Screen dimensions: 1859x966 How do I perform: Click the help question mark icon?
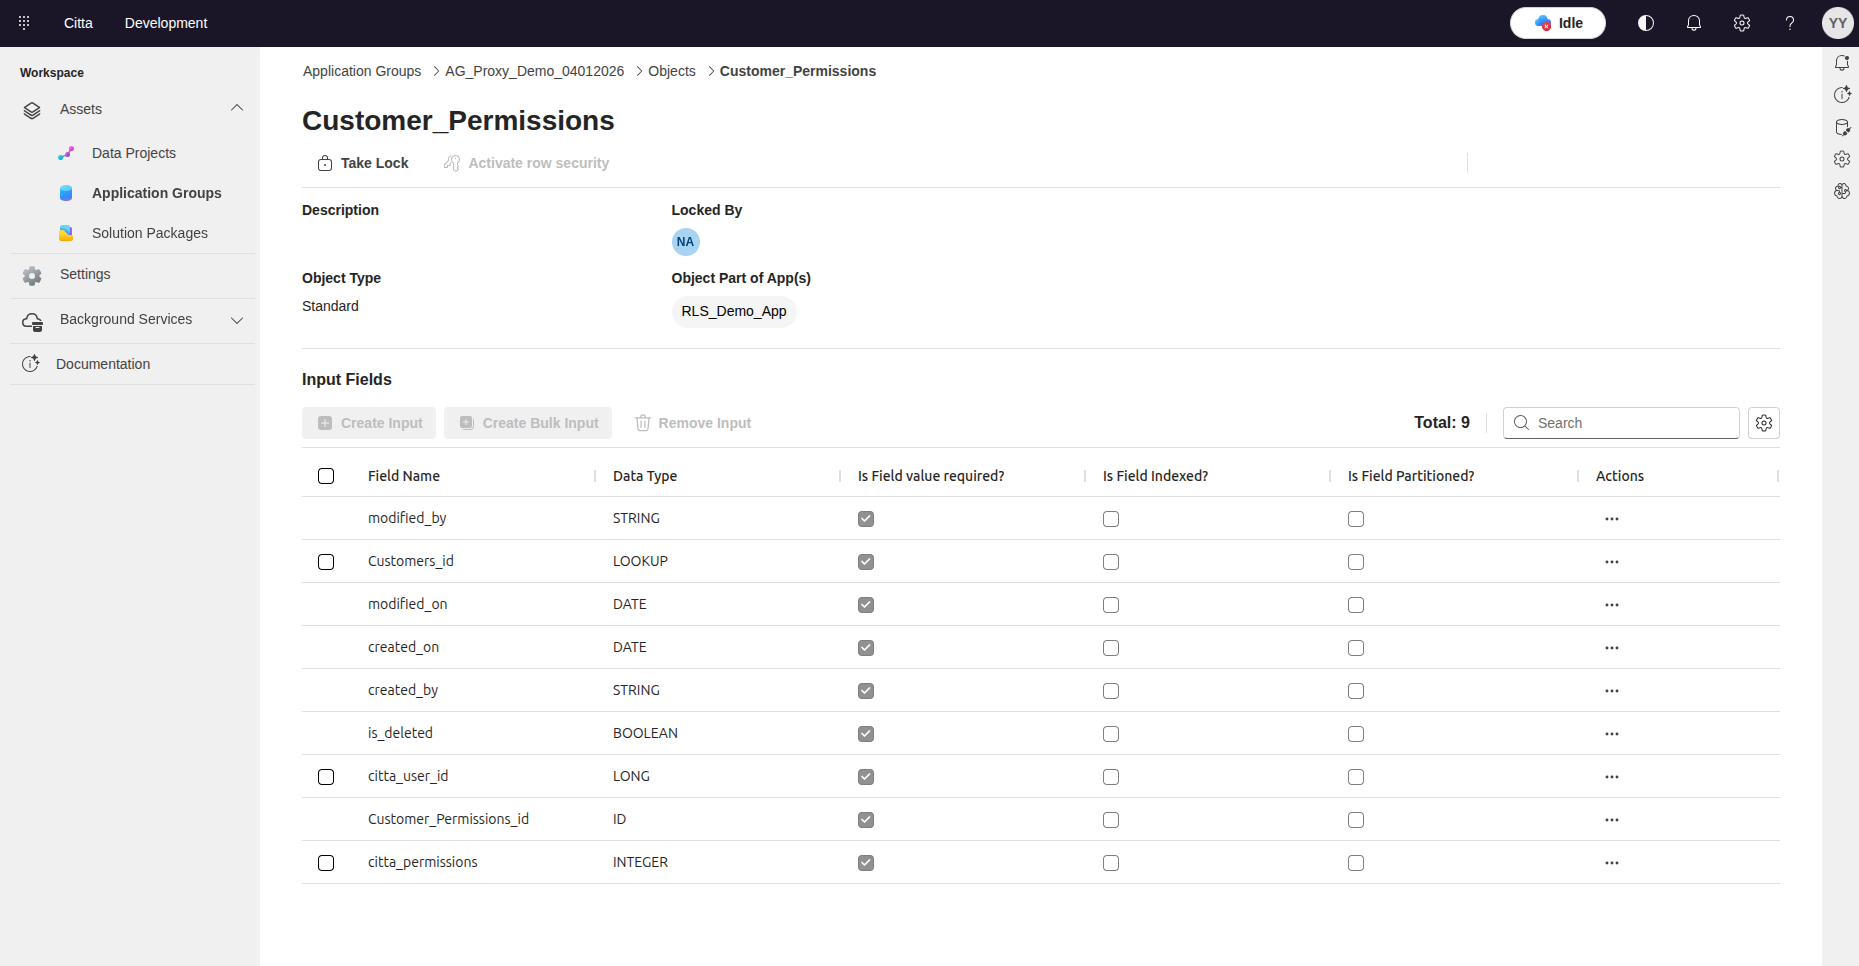(x=1789, y=23)
